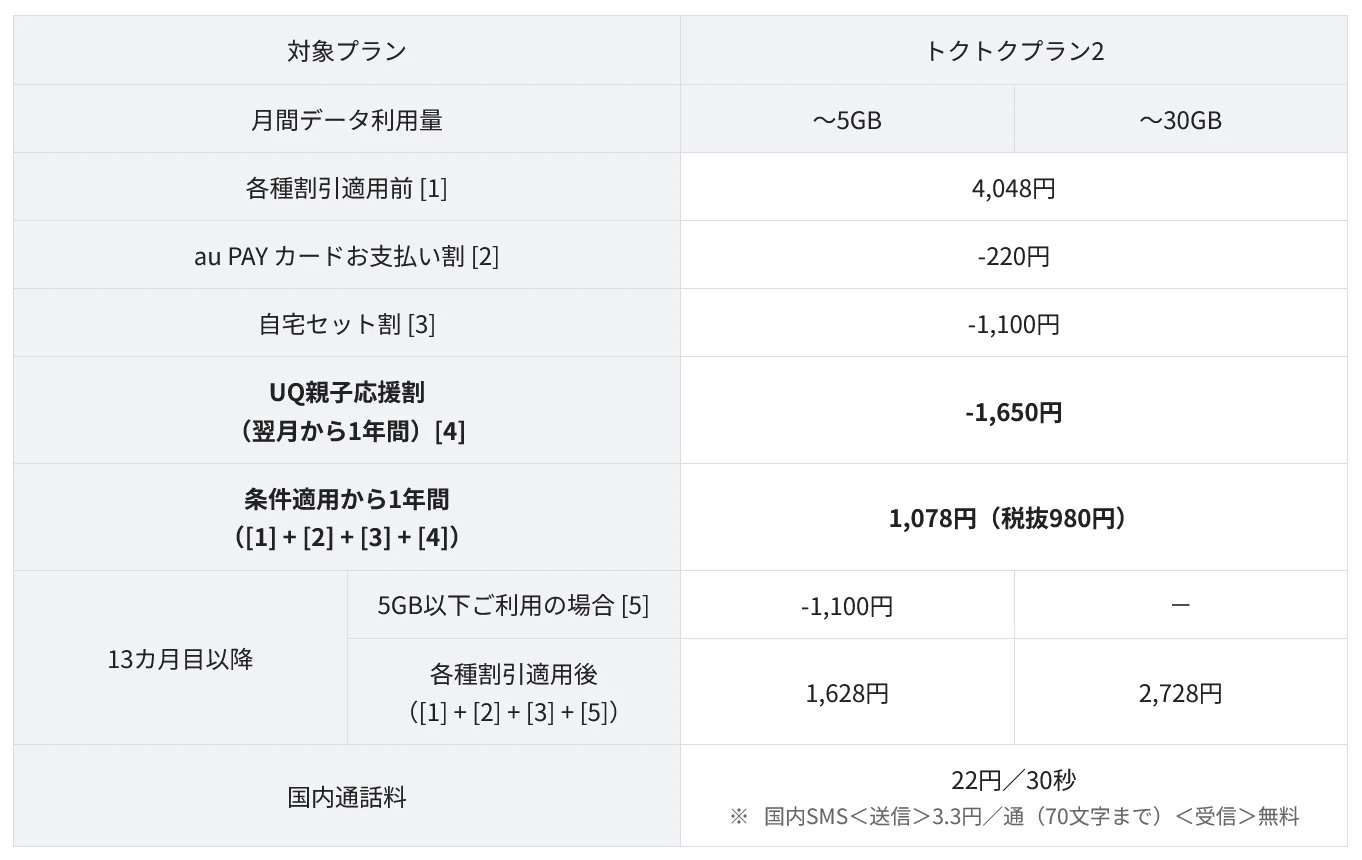Select the ～30GB data column header
The width and height of the screenshot is (1362, 860).
pyautogui.click(x=1180, y=120)
